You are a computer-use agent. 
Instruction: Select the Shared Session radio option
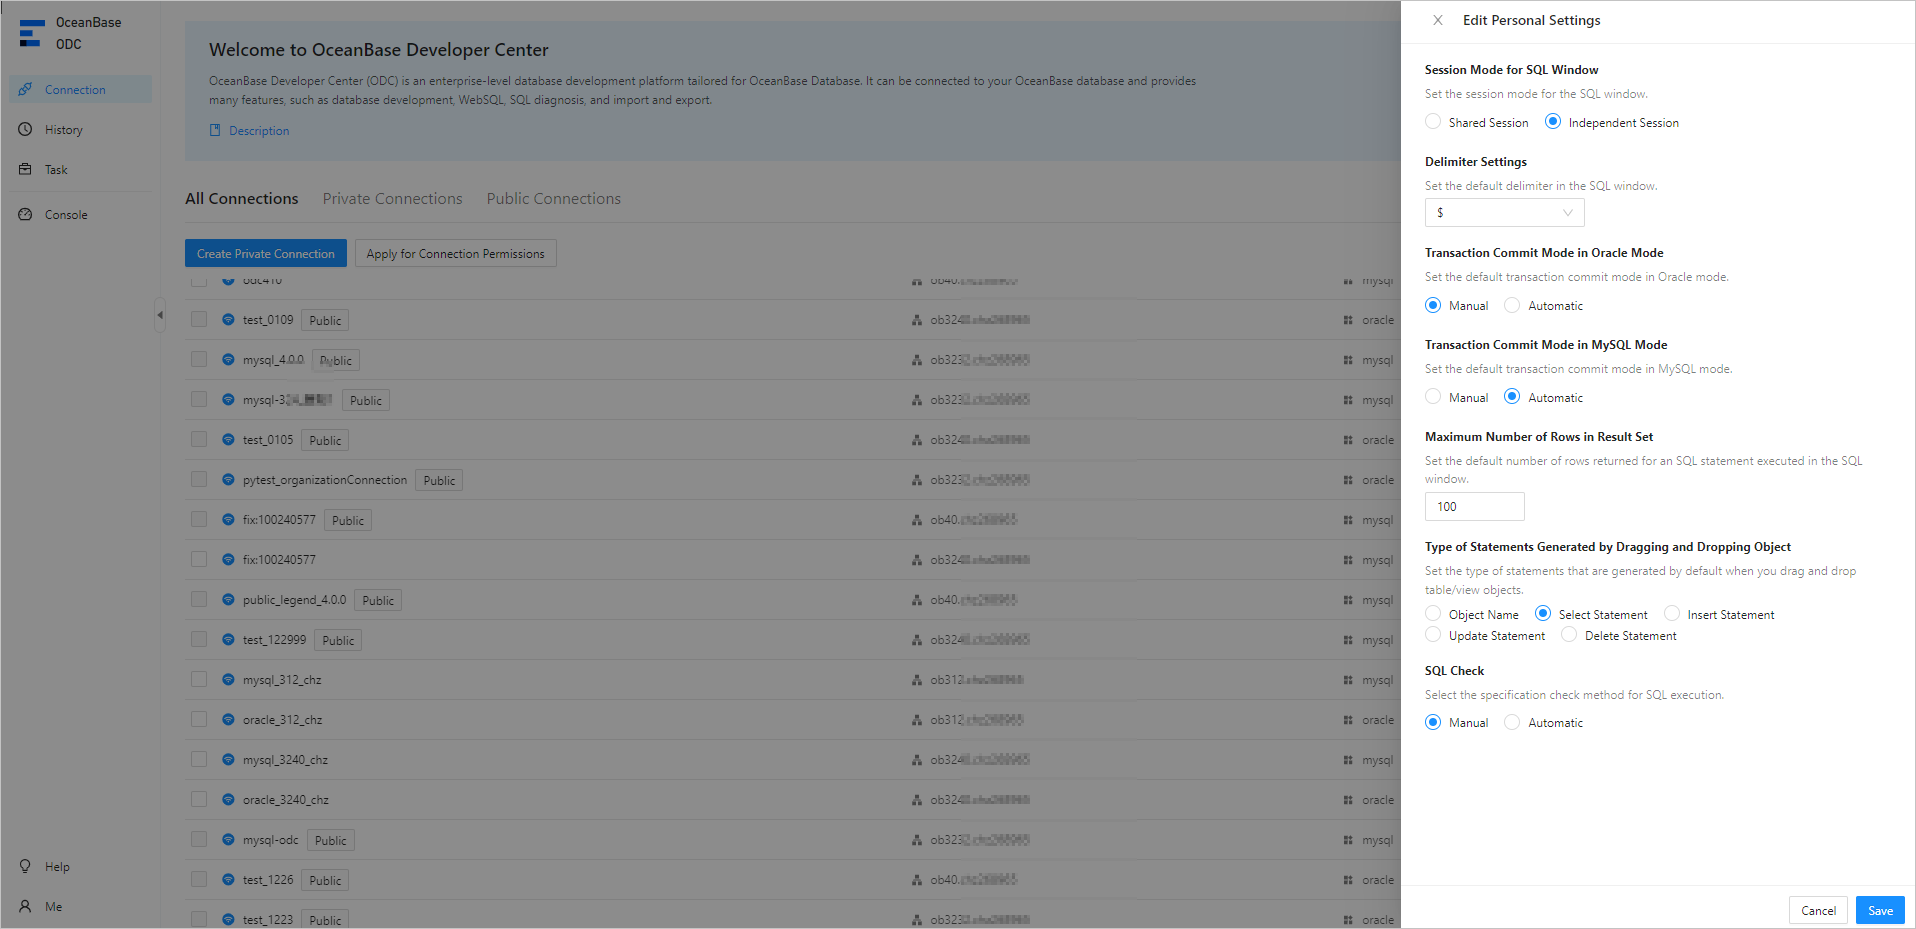(x=1433, y=122)
